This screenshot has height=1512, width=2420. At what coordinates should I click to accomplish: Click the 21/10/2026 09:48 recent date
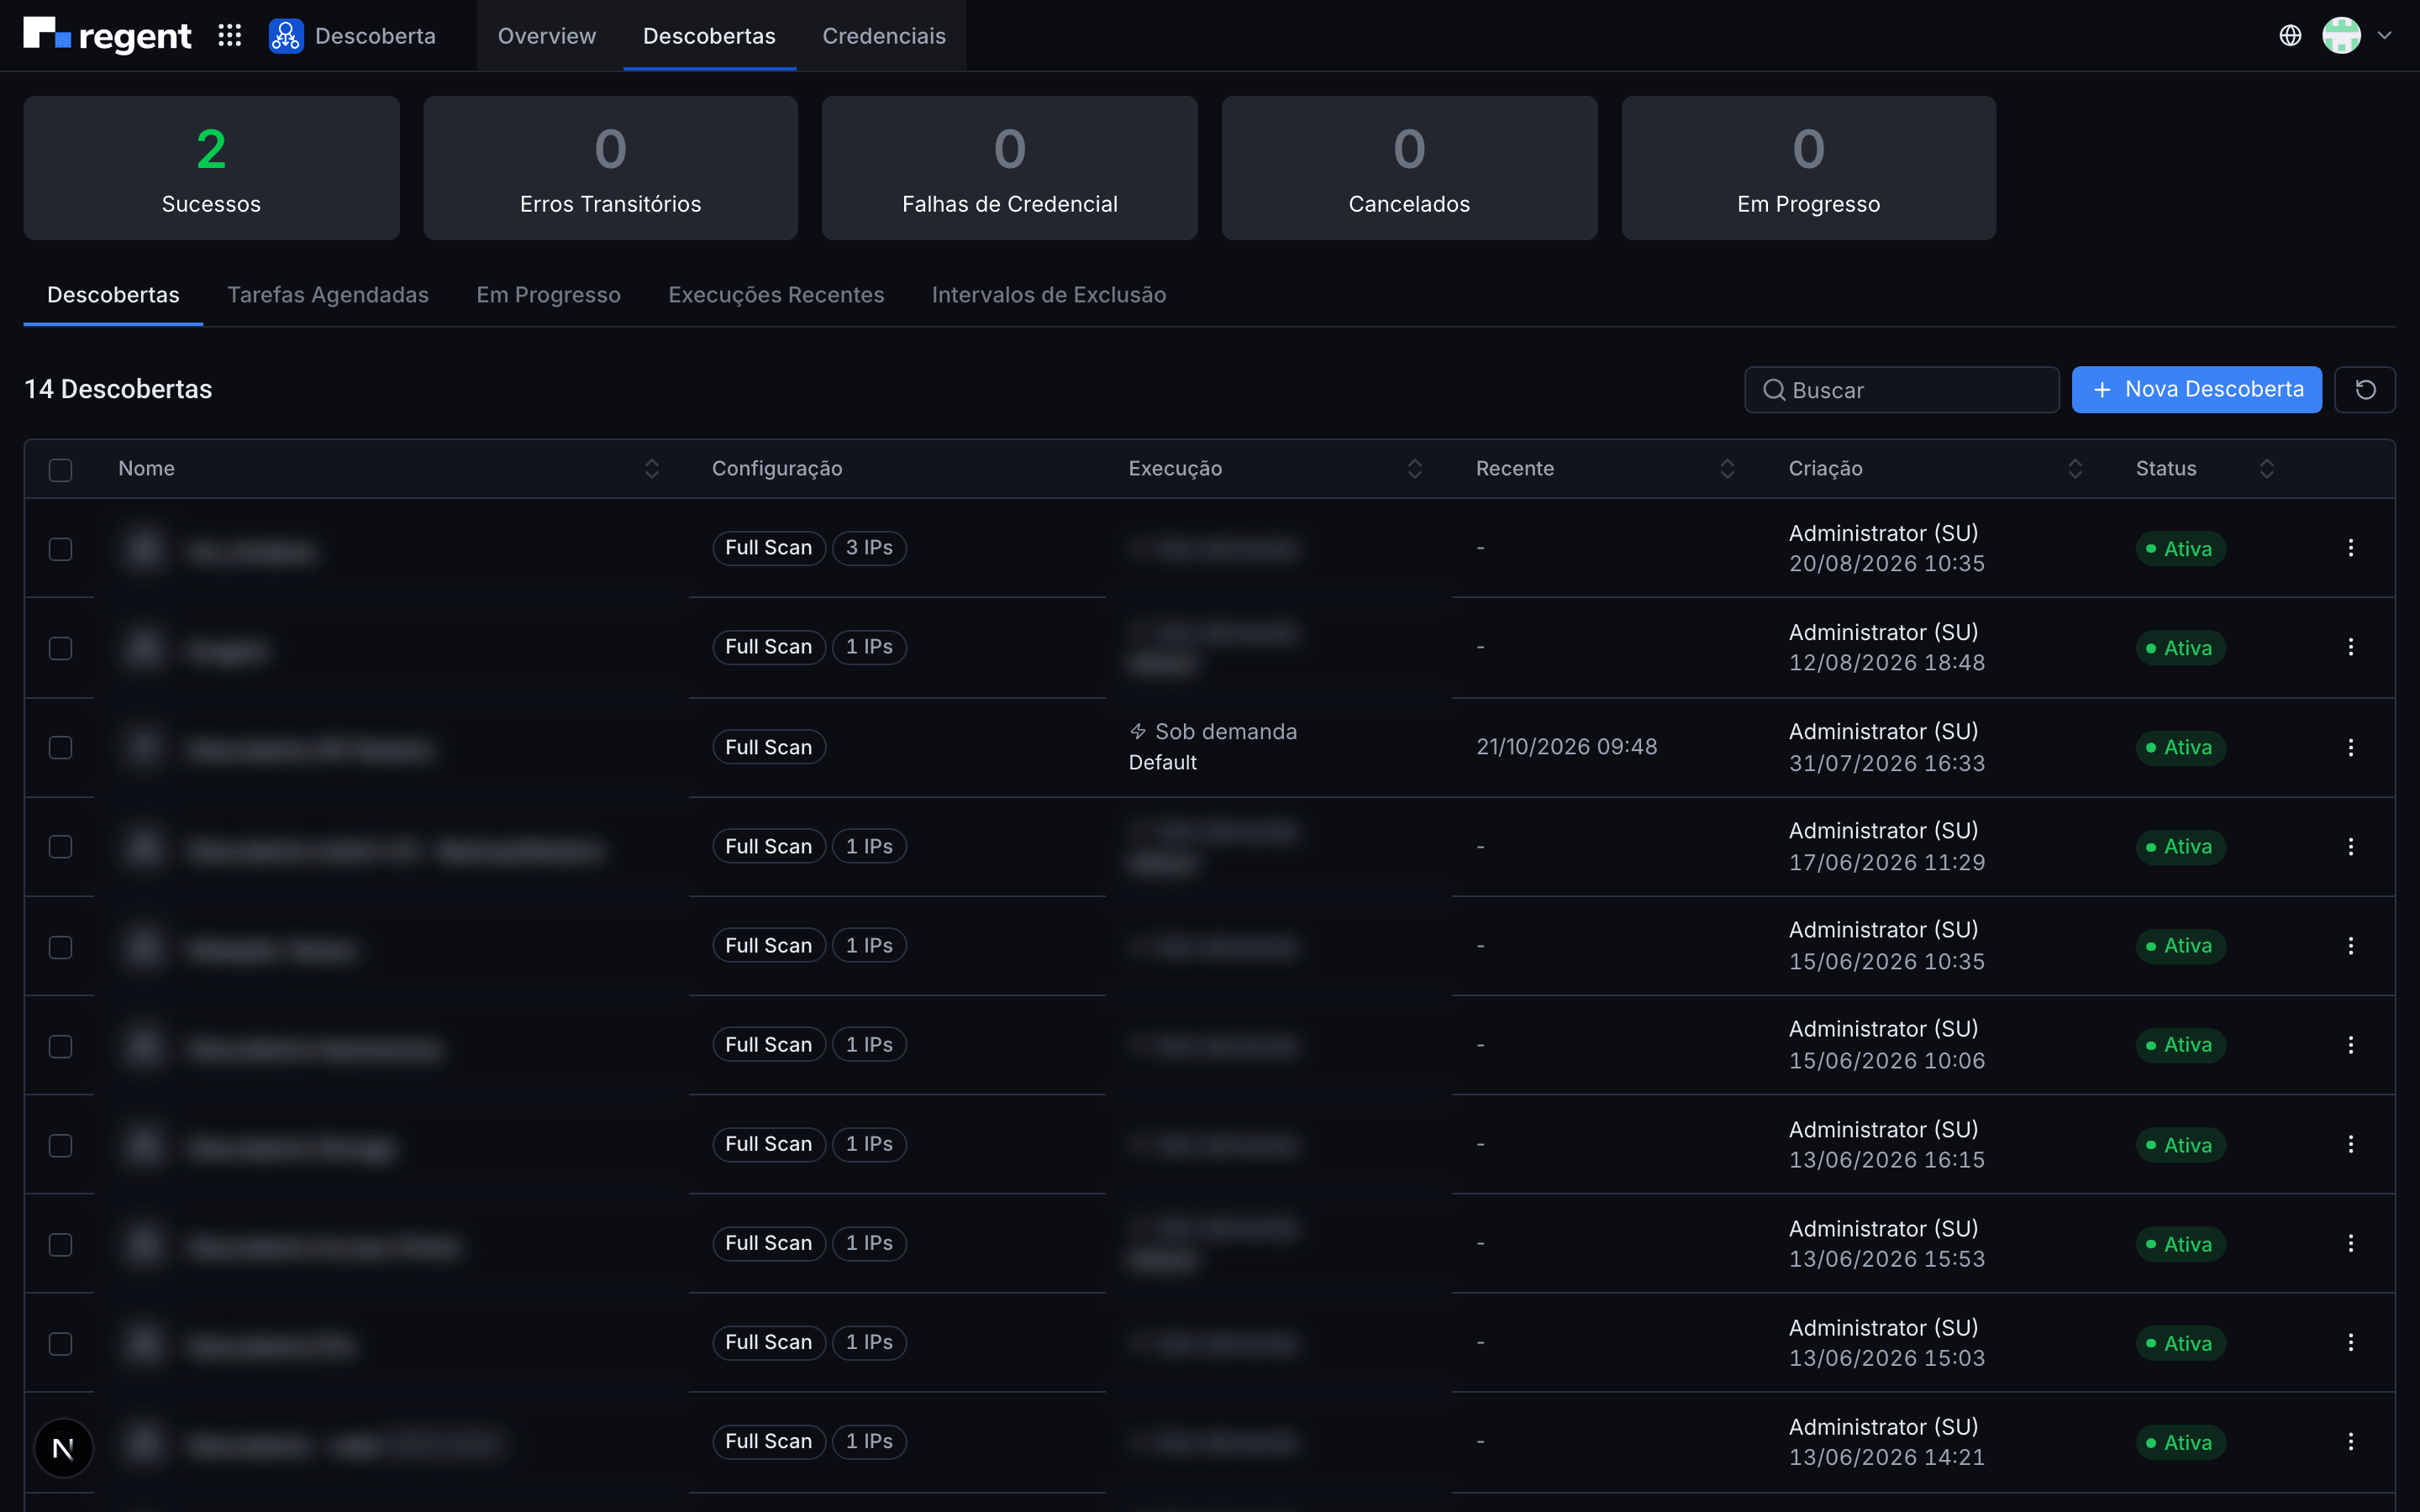point(1567,747)
